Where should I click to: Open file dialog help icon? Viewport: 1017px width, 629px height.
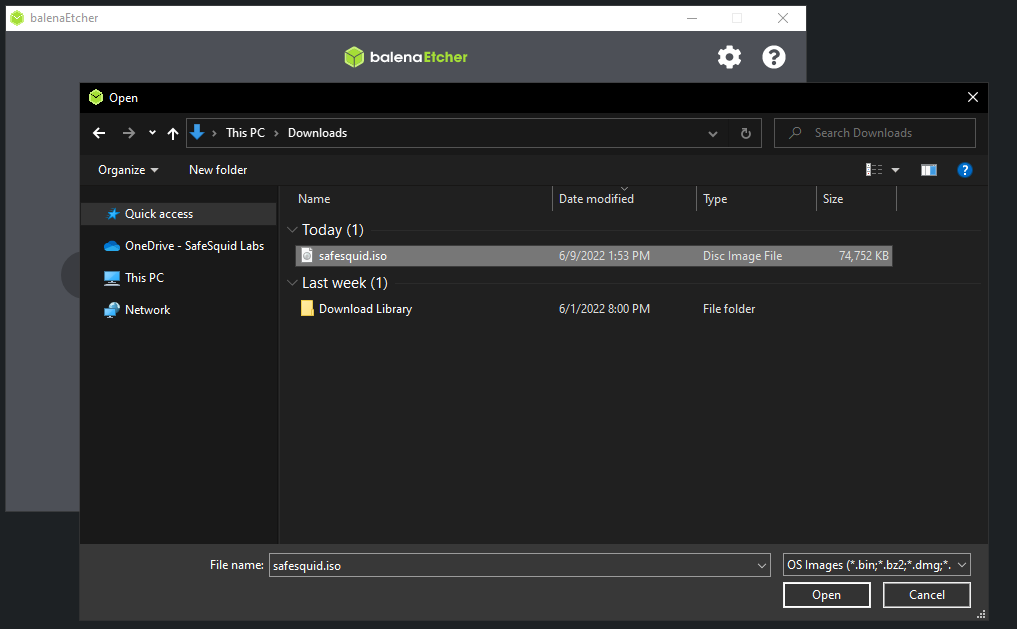click(x=964, y=170)
